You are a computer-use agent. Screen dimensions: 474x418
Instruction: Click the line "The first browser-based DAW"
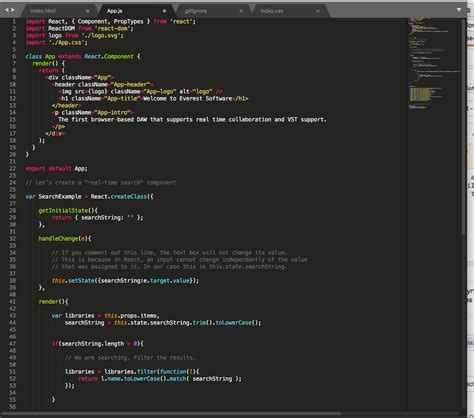[x=192, y=119]
